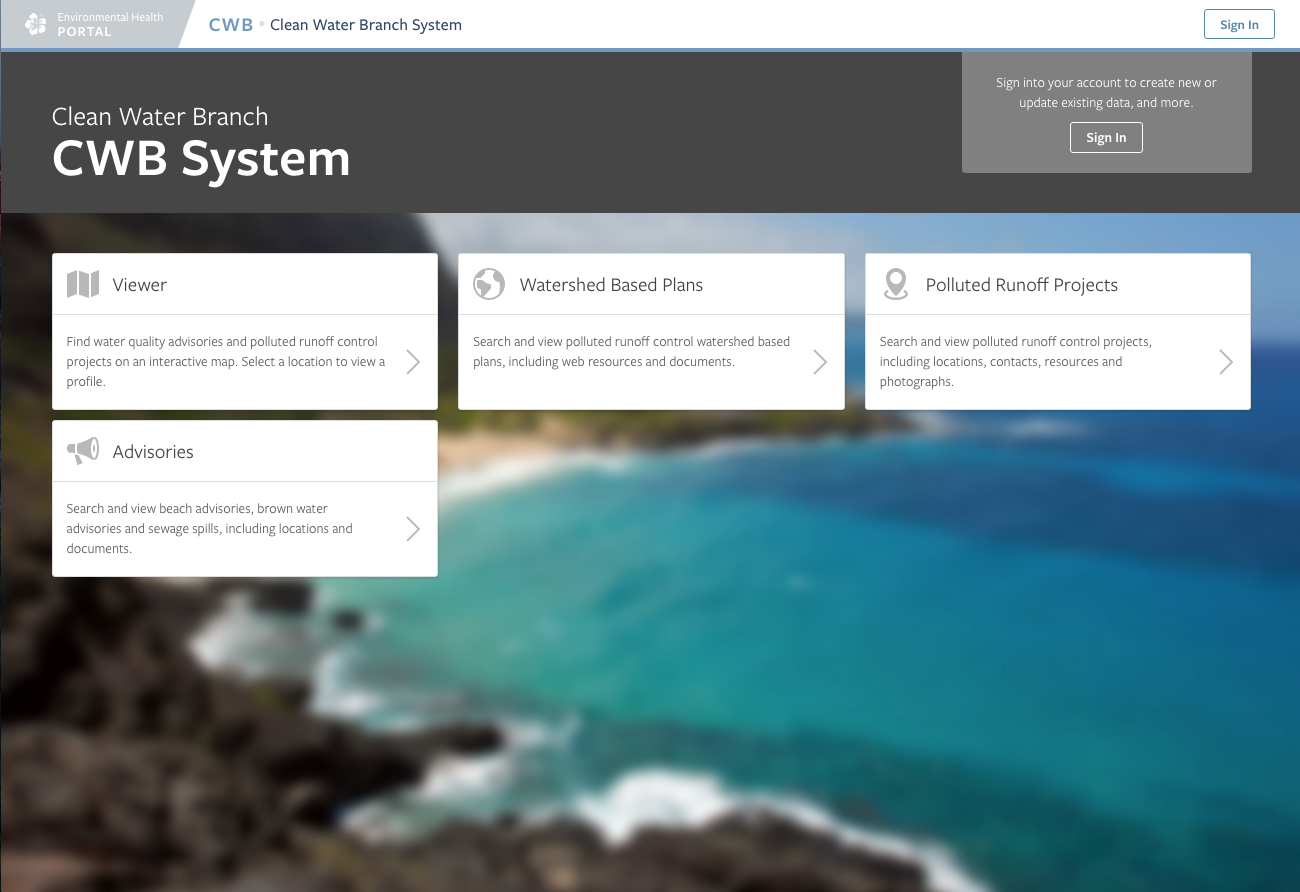Open the Polluted Runoff Projects heading
This screenshot has height=892, width=1300.
1021,285
